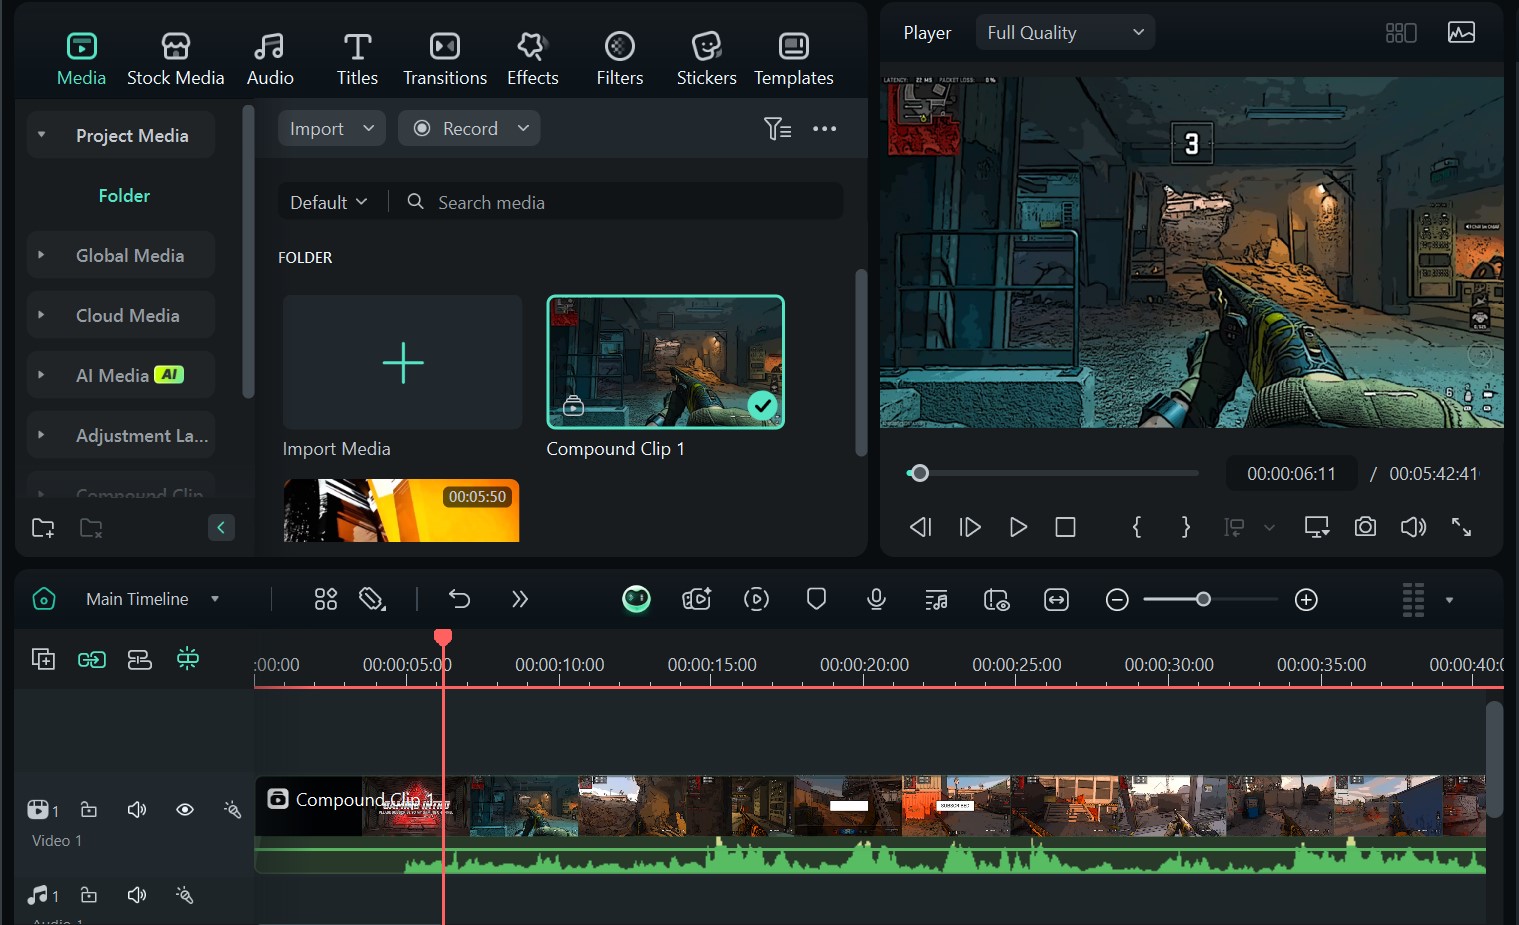Screen dimensions: 1519x925
Task: Click the voiceover microphone icon
Action: pos(876,599)
